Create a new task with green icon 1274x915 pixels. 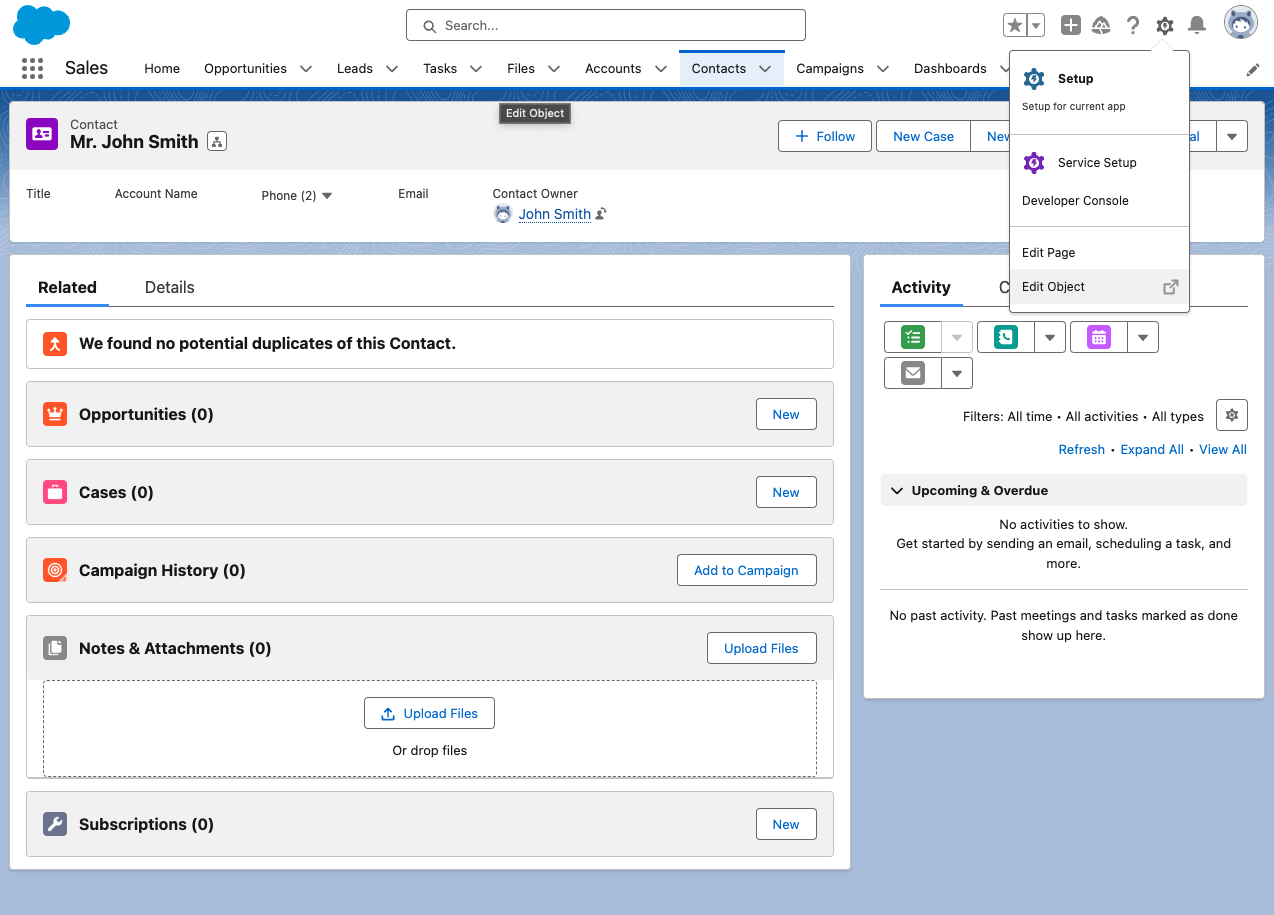pos(913,337)
